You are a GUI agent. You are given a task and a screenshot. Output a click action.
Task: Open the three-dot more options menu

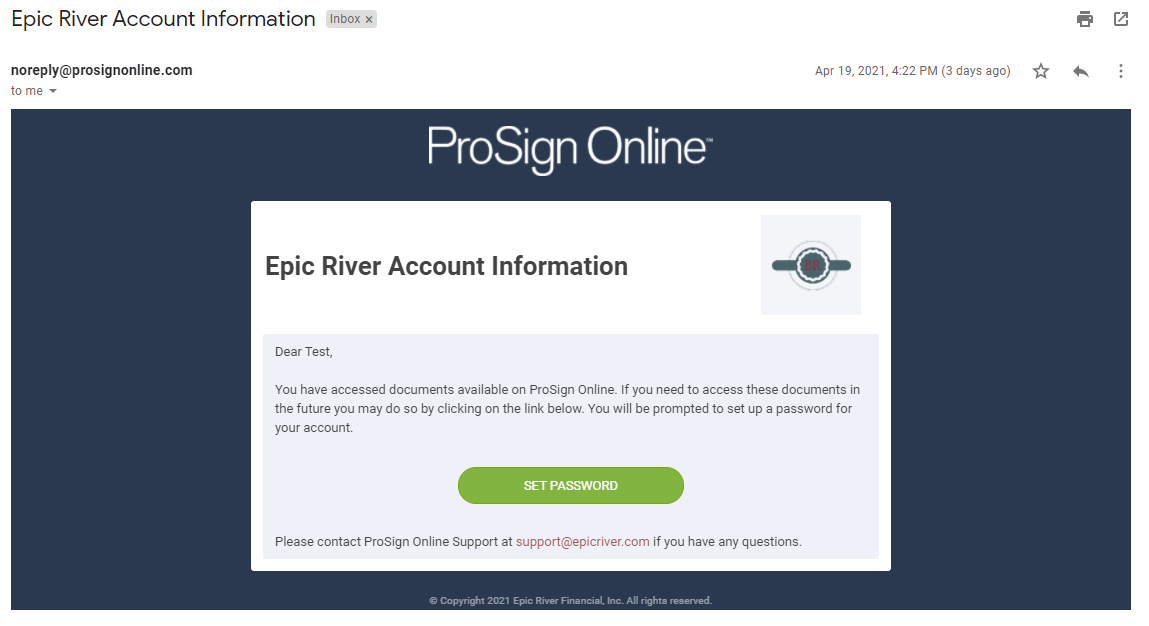tap(1120, 71)
